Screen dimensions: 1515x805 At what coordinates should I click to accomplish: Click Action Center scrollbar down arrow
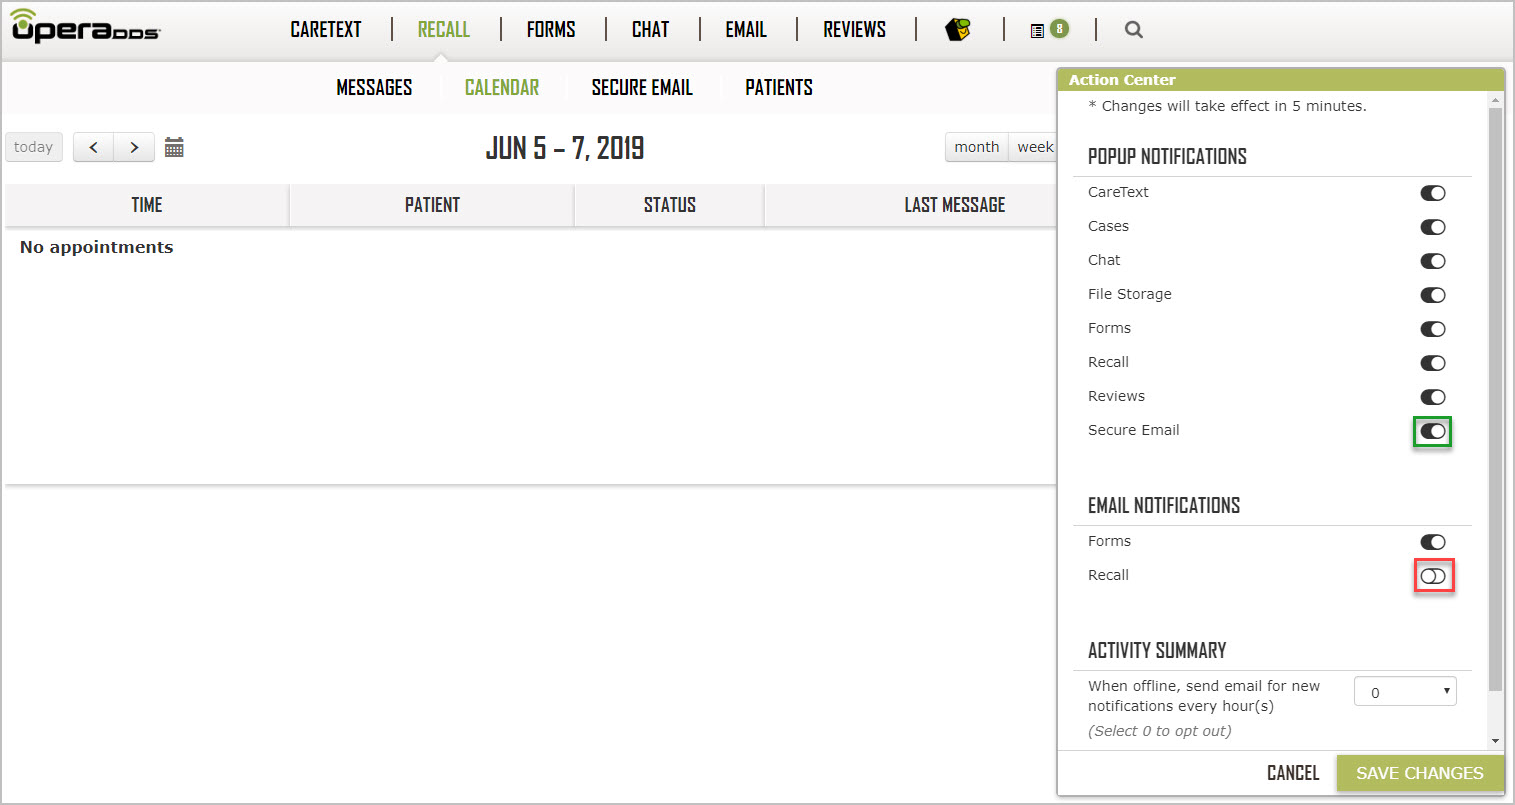pyautogui.click(x=1496, y=741)
